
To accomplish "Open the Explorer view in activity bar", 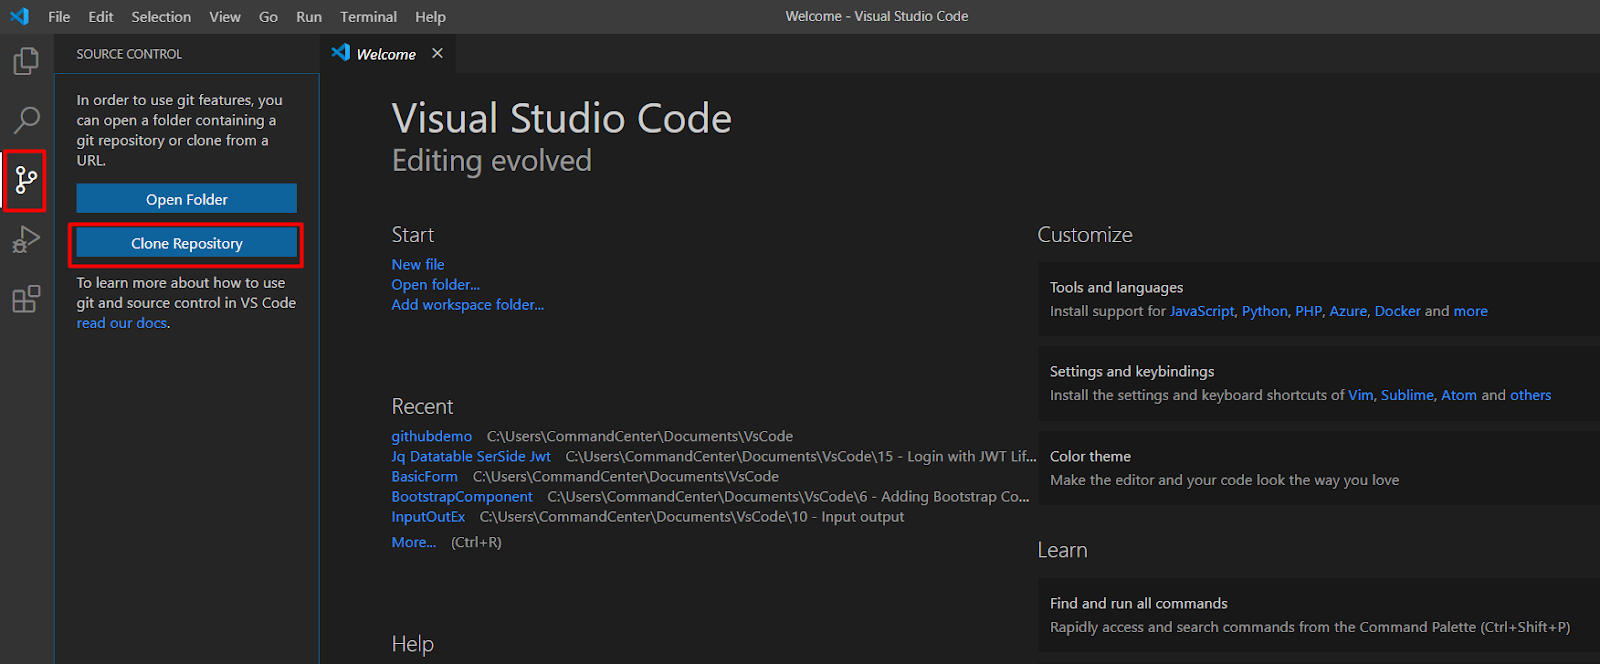I will click(x=26, y=62).
